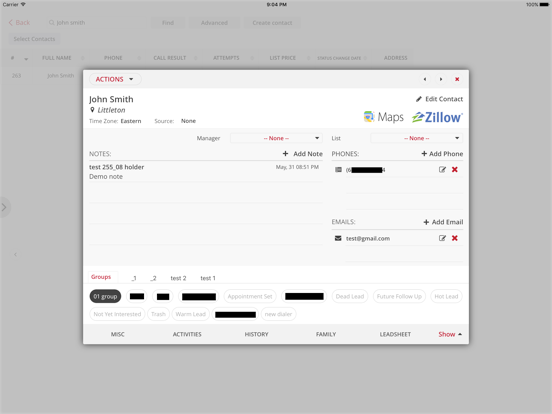The height and width of the screenshot is (414, 552).
Task: Click envelope icon beside test@gmail.com
Action: (338, 238)
